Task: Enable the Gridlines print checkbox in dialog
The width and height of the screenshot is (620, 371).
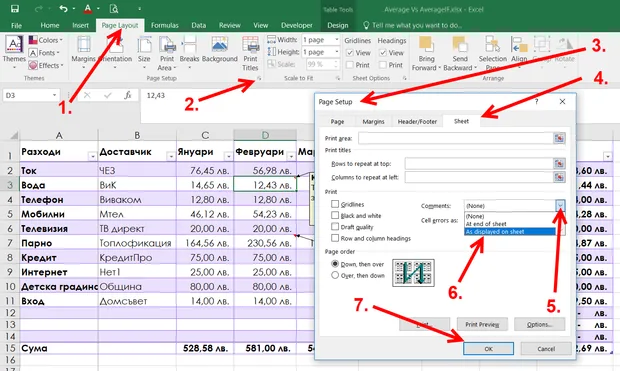Action: (x=335, y=204)
